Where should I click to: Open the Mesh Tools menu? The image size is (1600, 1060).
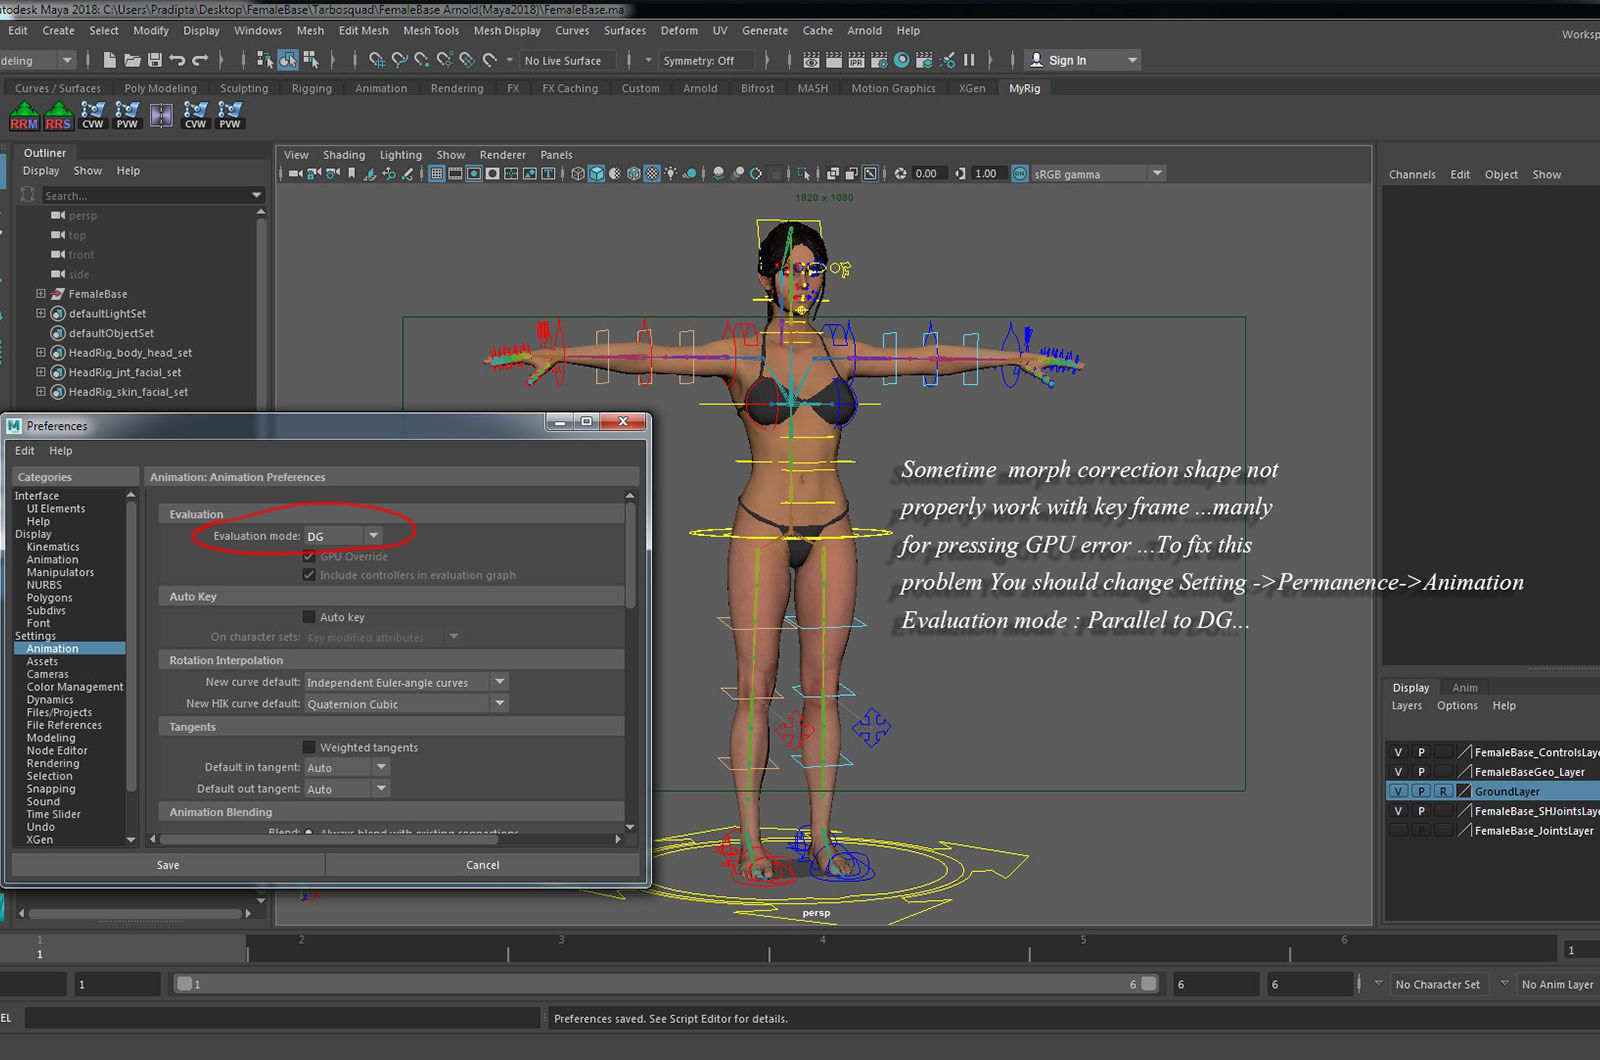pyautogui.click(x=431, y=30)
